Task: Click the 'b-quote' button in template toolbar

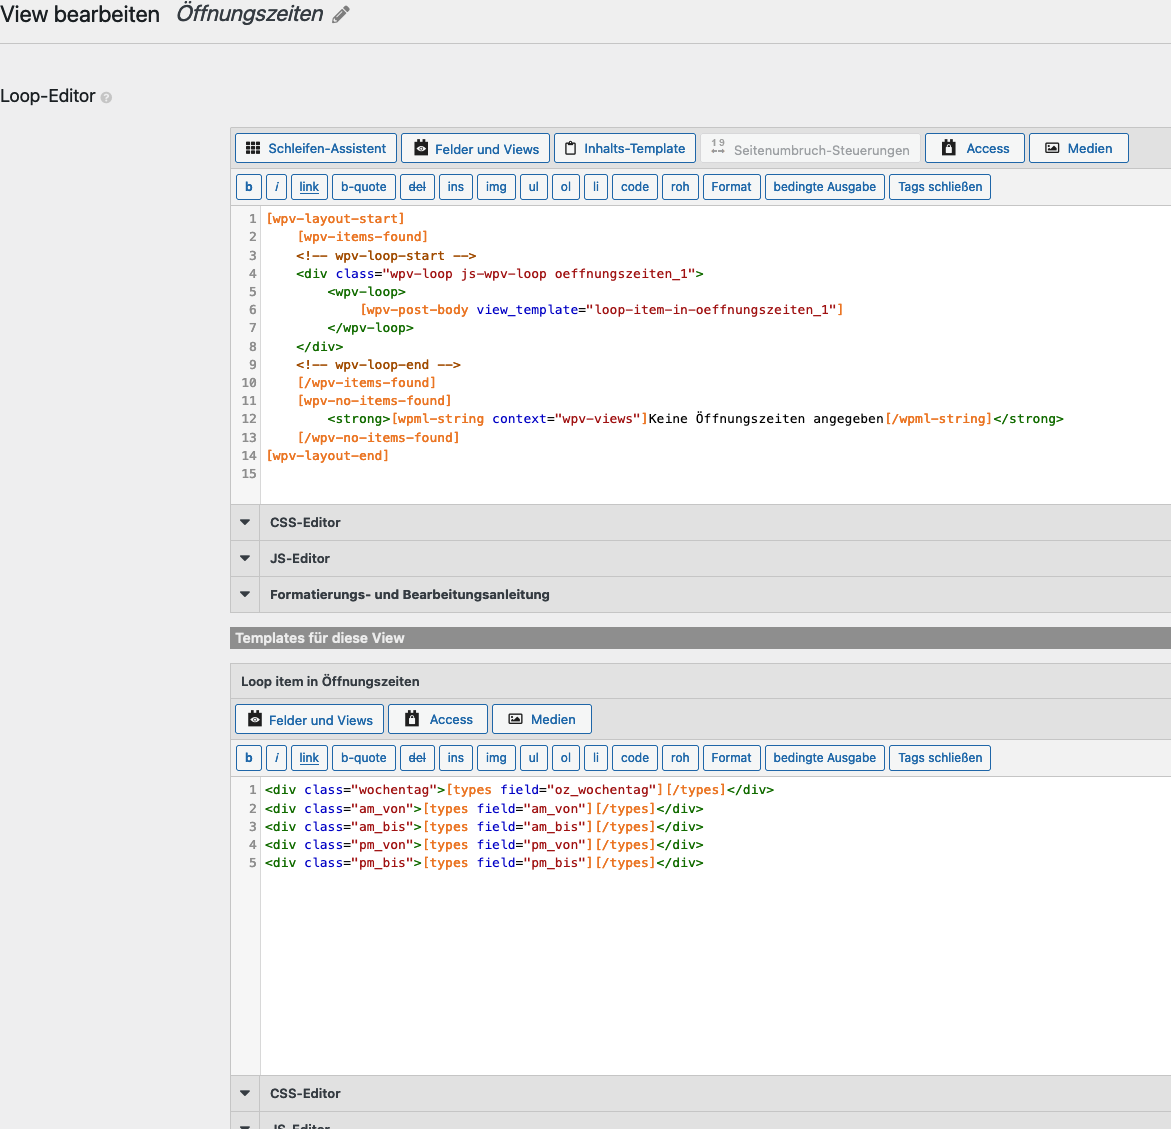Action: pos(363,758)
